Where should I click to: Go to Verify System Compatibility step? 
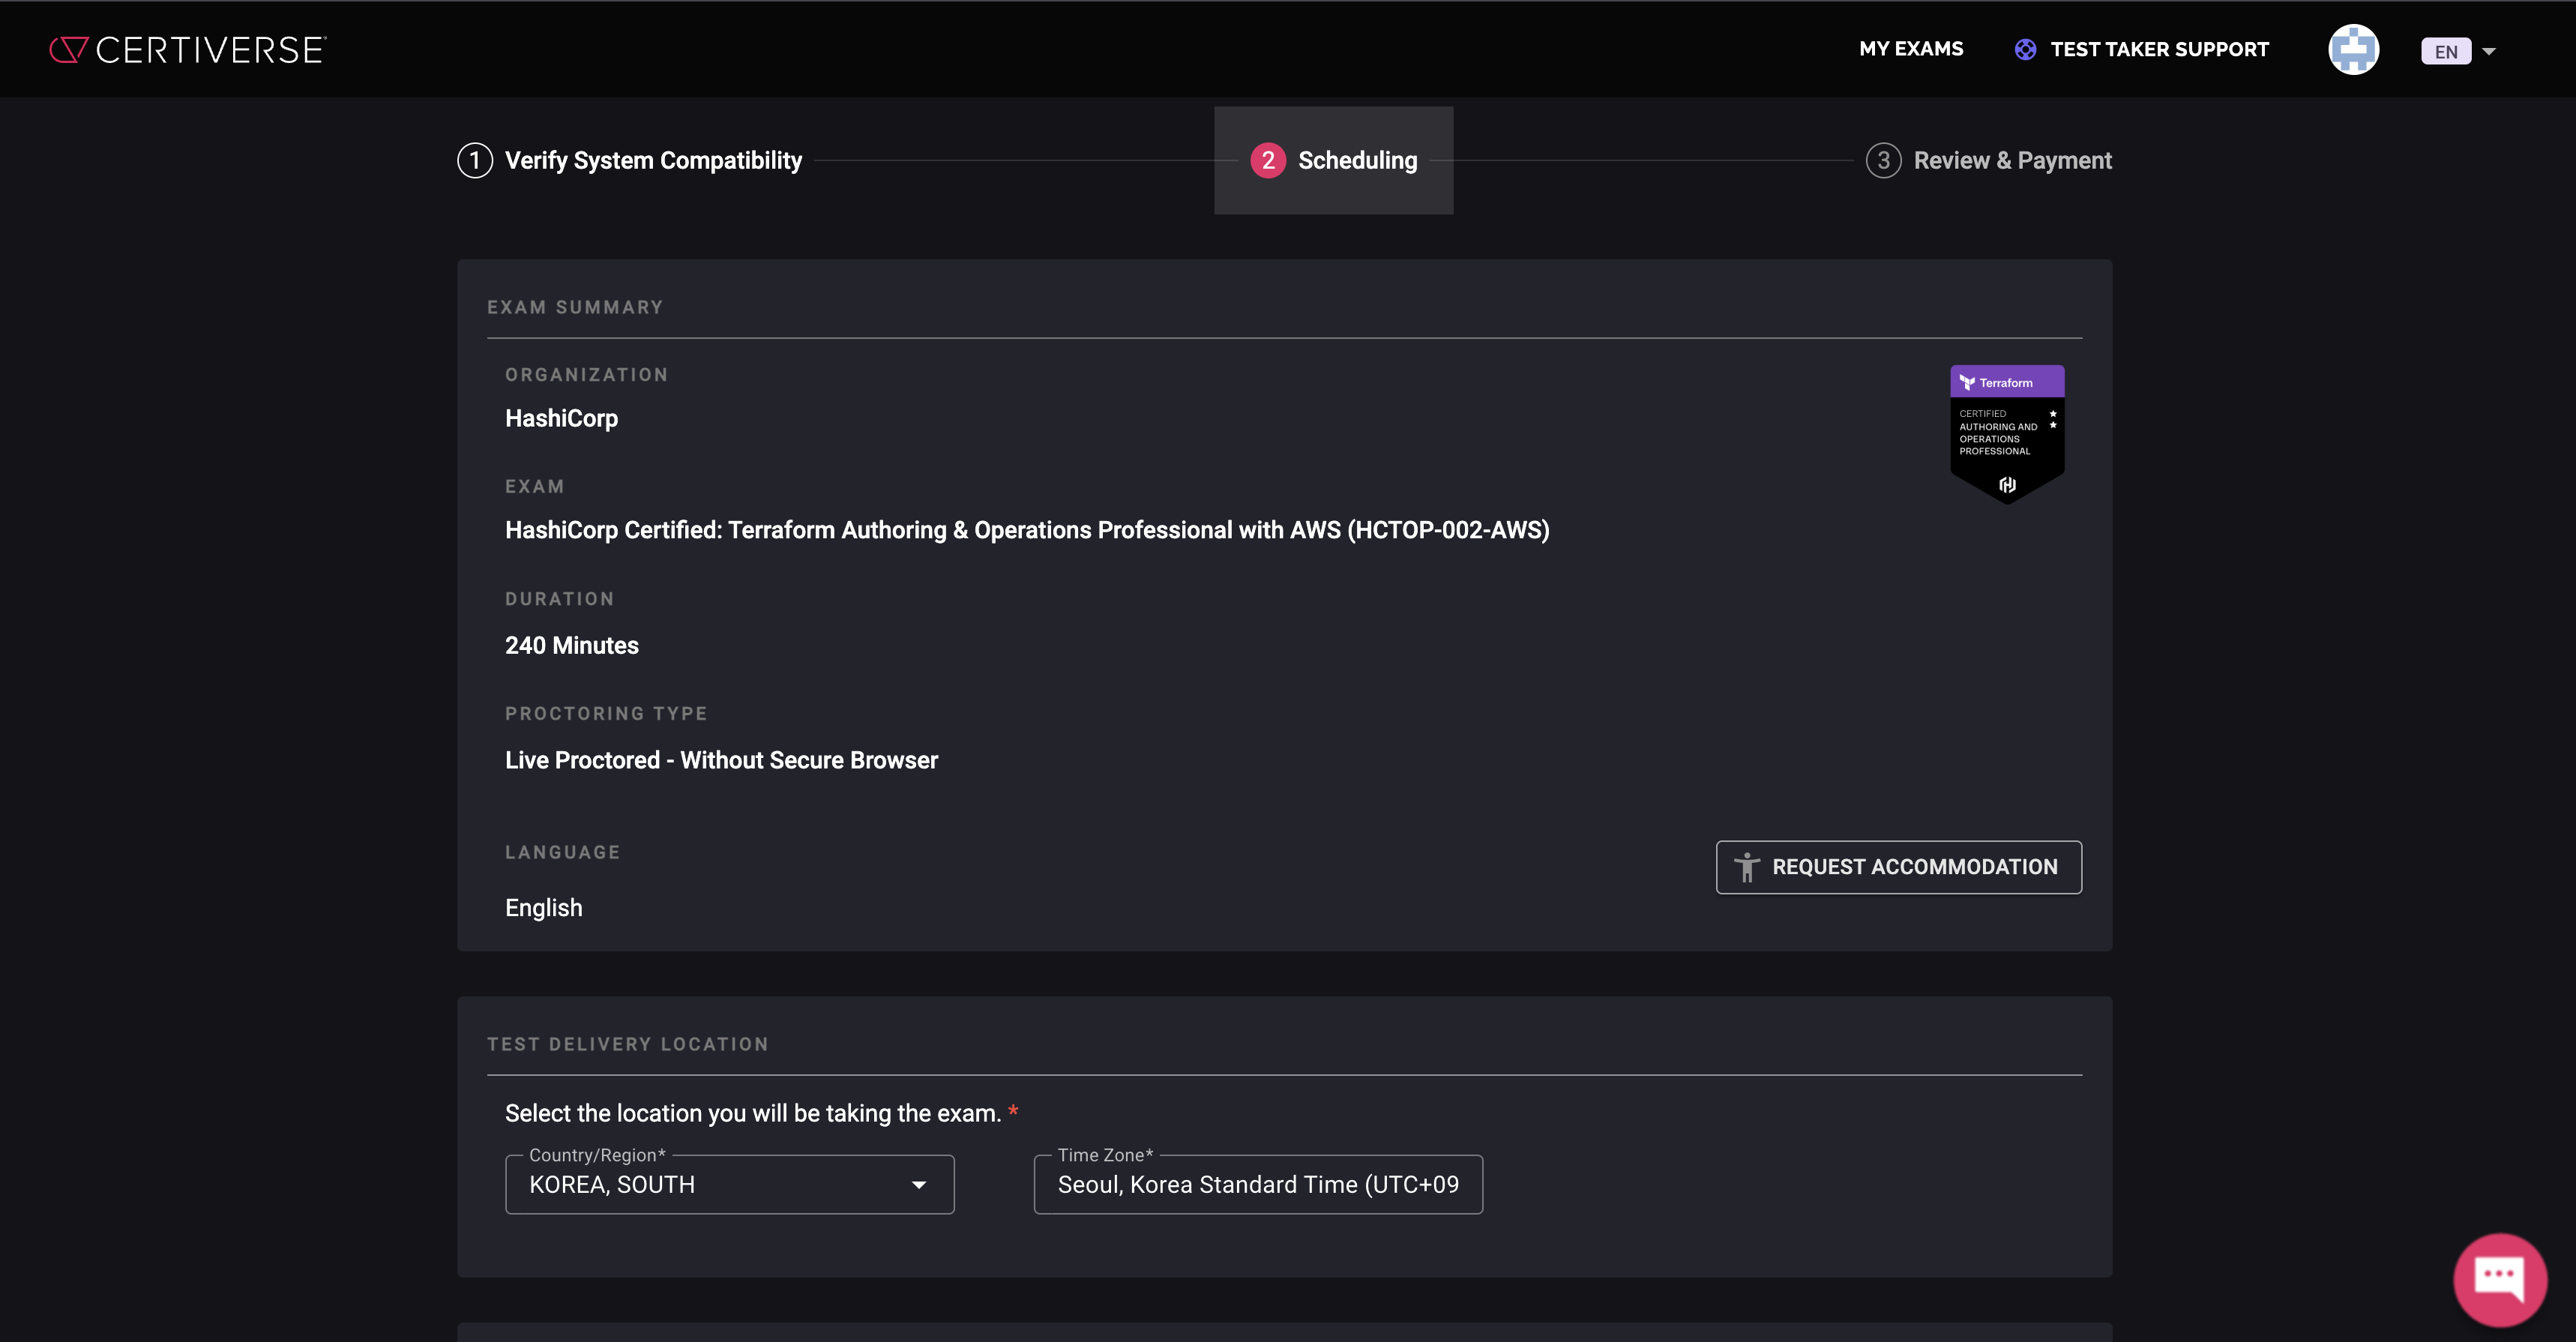click(x=653, y=161)
